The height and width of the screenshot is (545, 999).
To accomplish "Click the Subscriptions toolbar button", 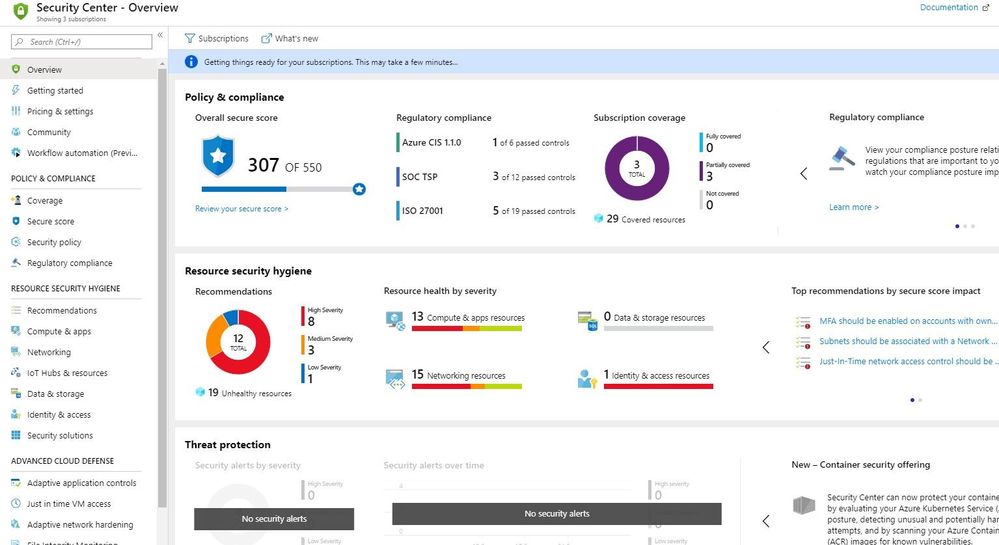I will [217, 38].
